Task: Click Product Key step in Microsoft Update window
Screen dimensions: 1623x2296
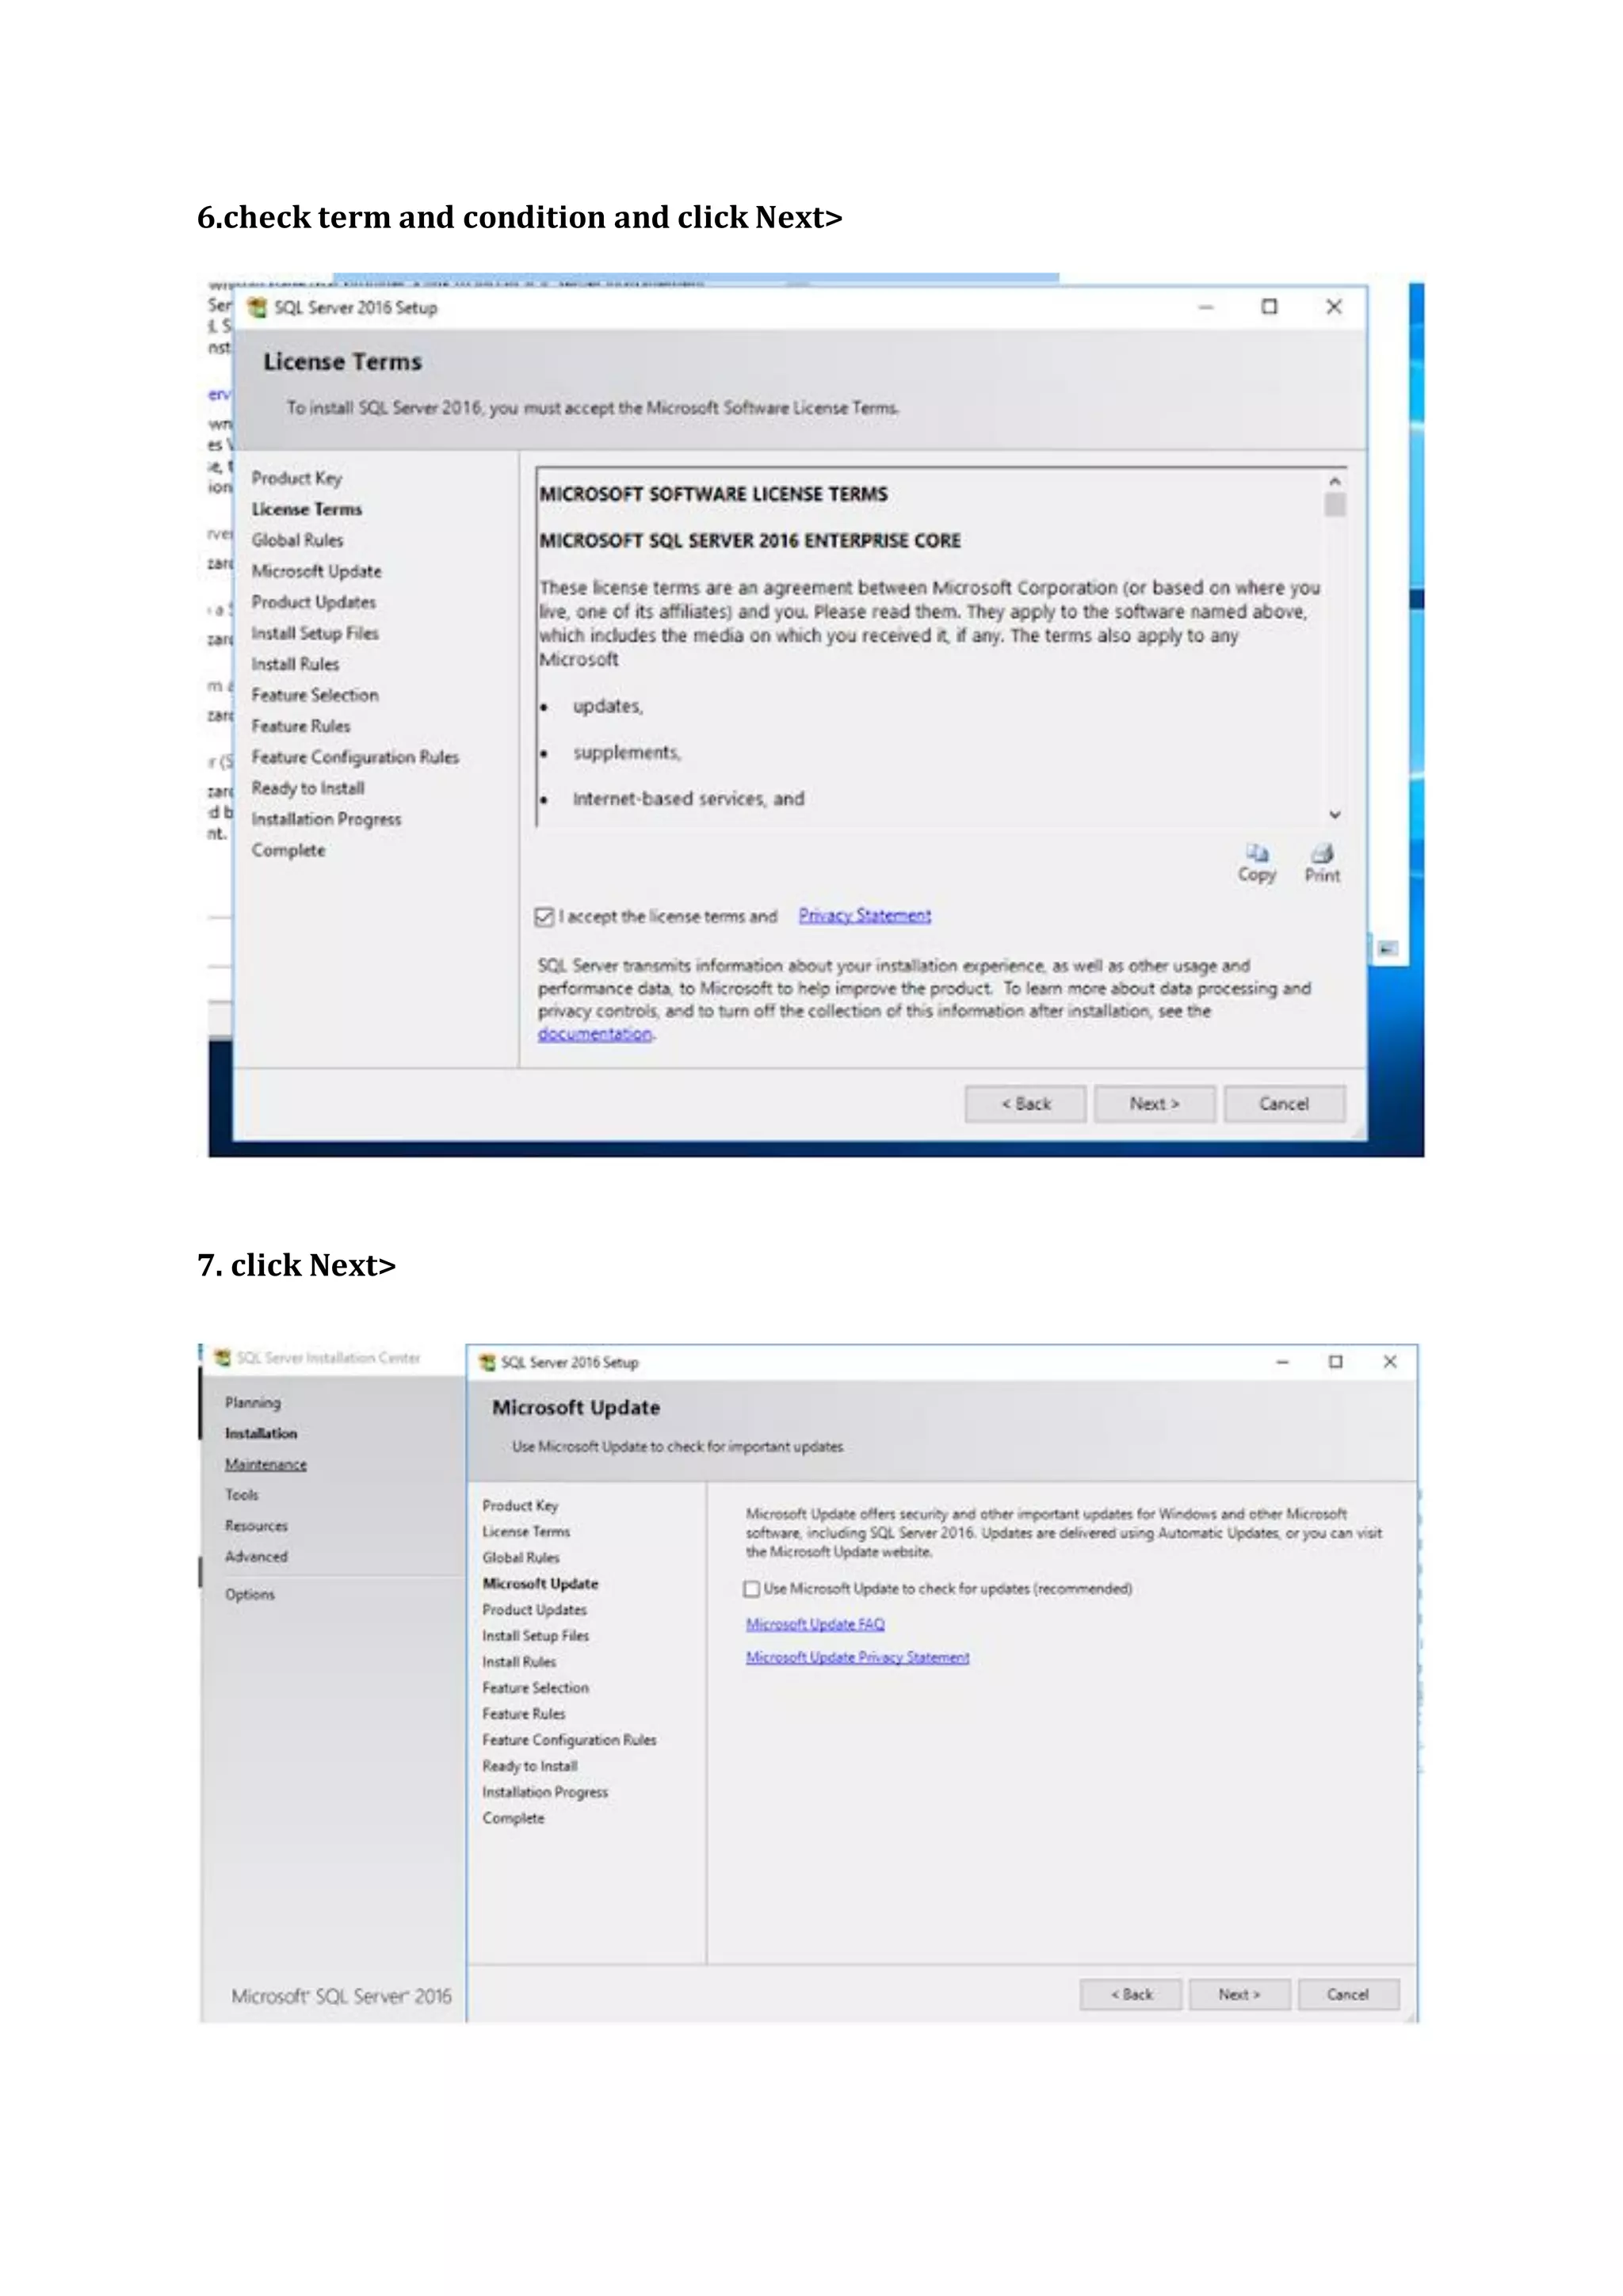Action: click(x=520, y=1506)
